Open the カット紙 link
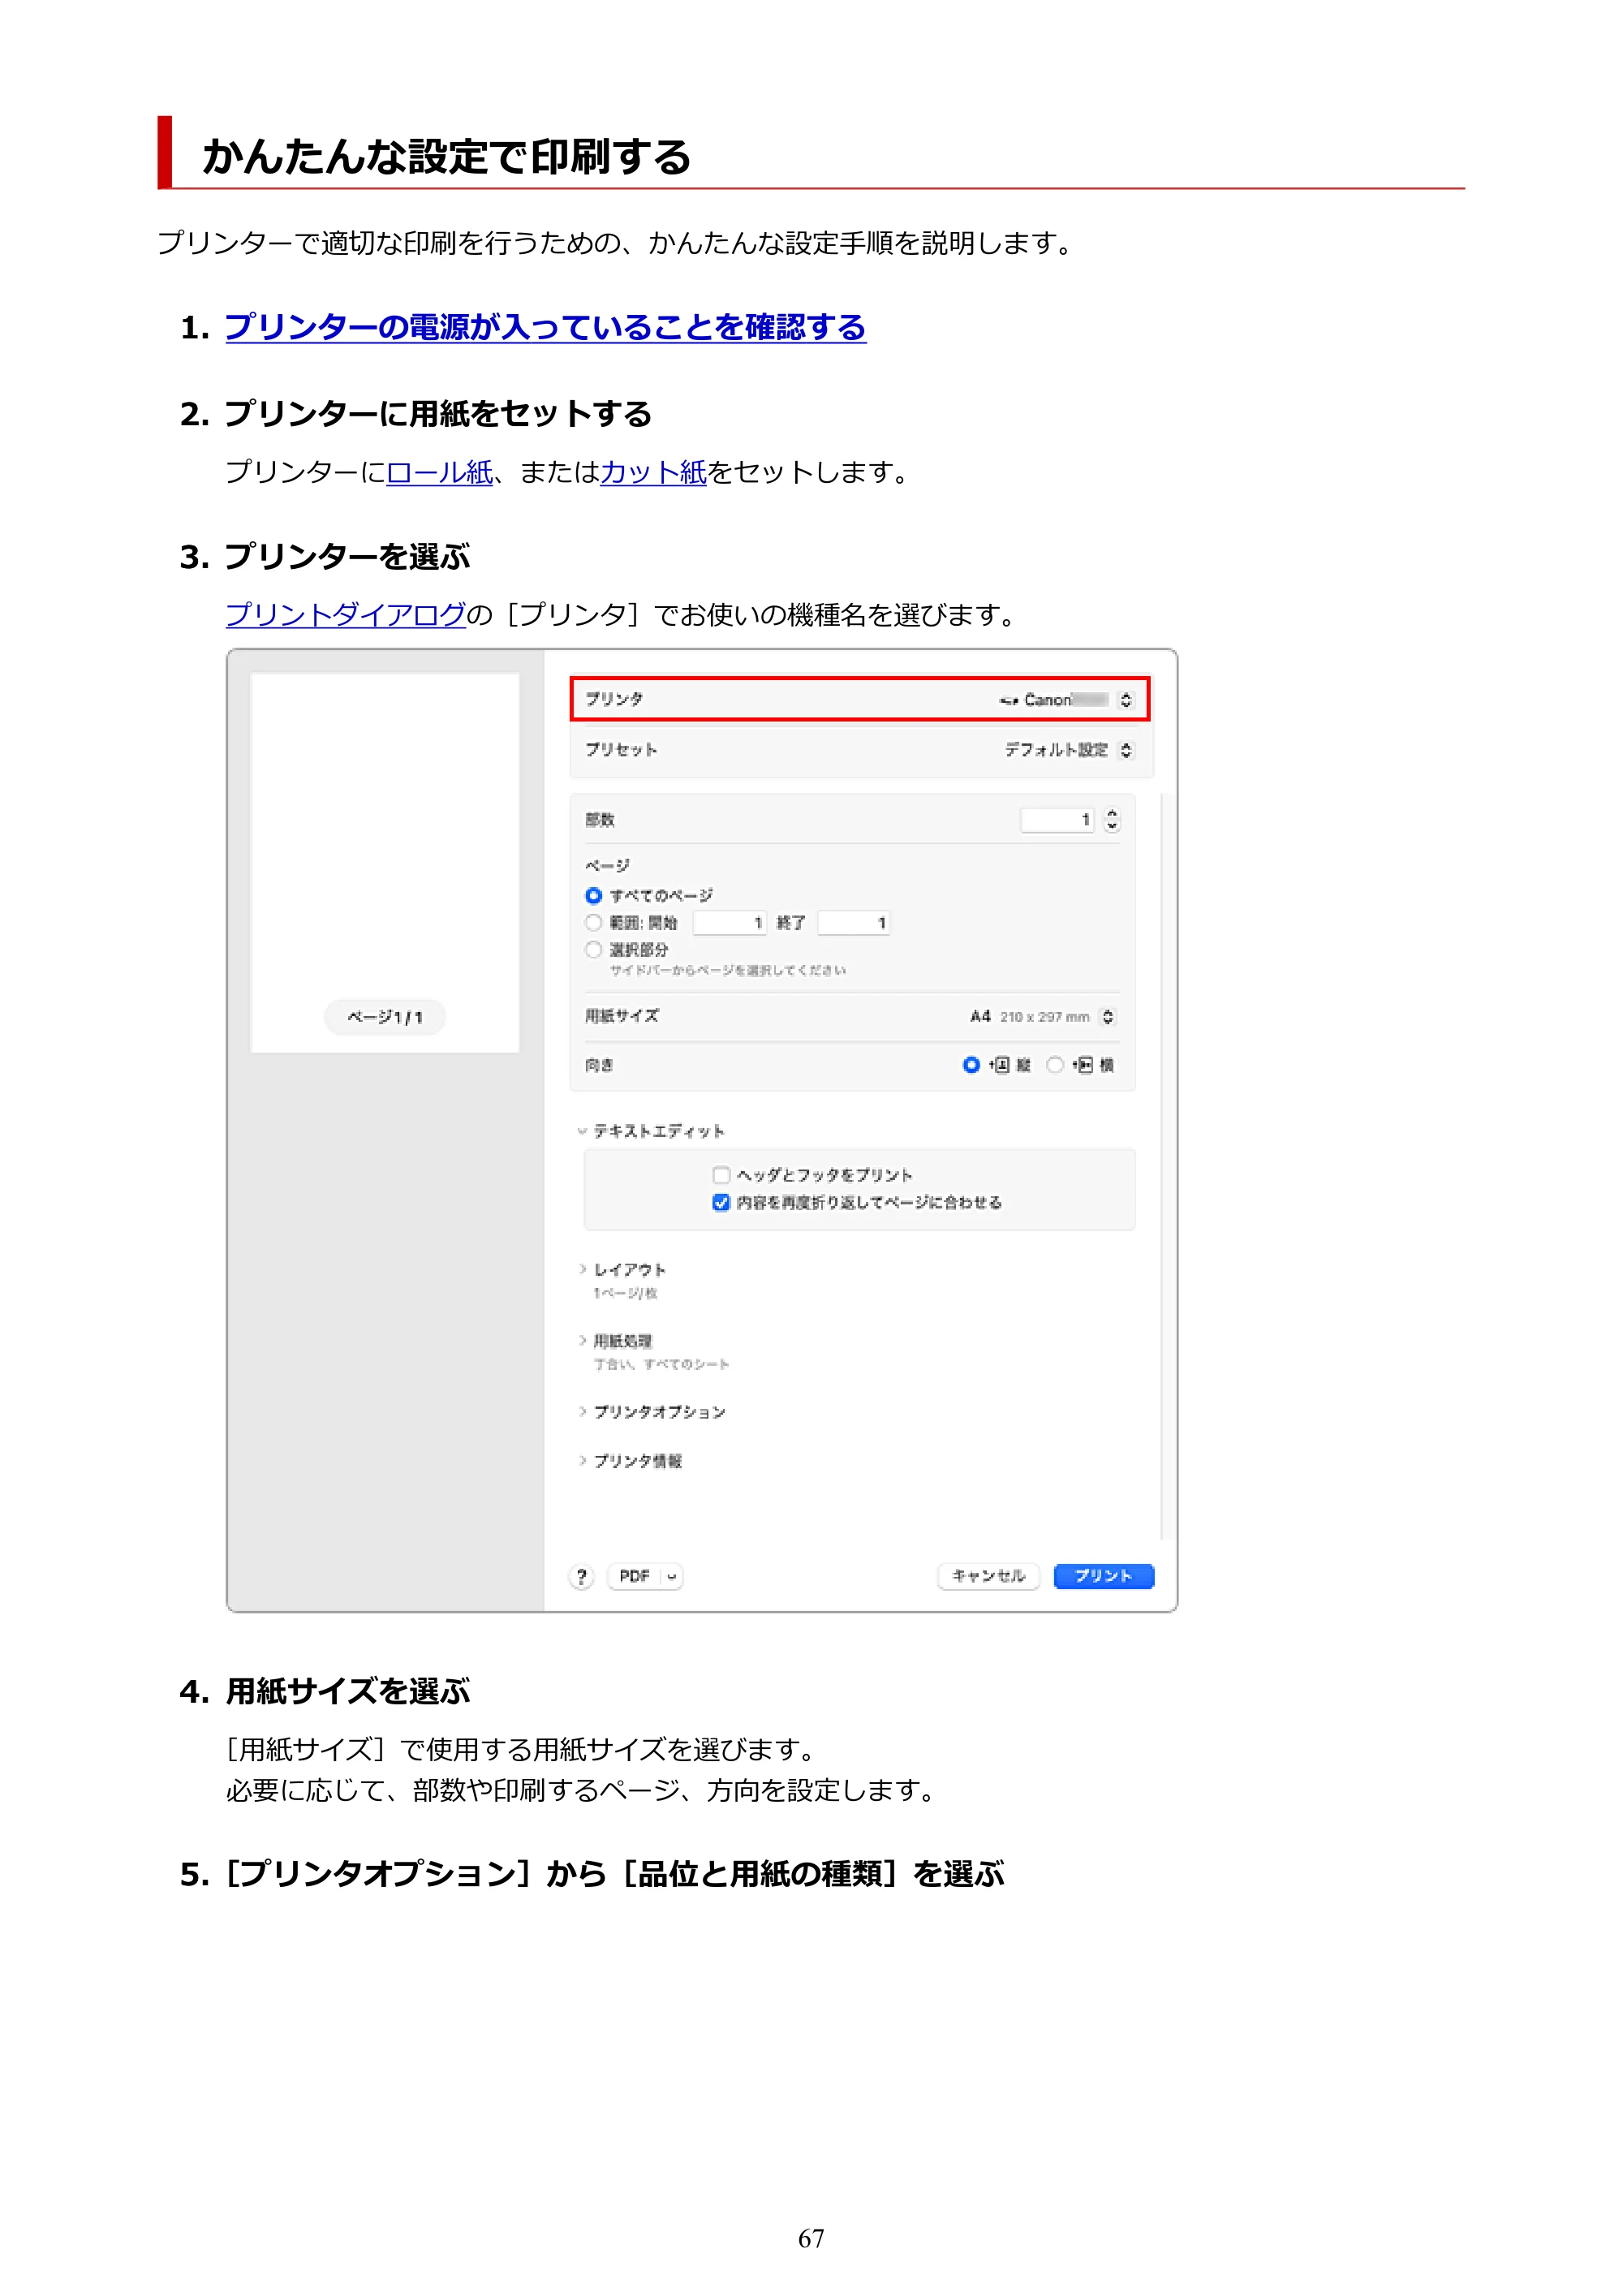The image size is (1623, 2296). click(x=653, y=472)
